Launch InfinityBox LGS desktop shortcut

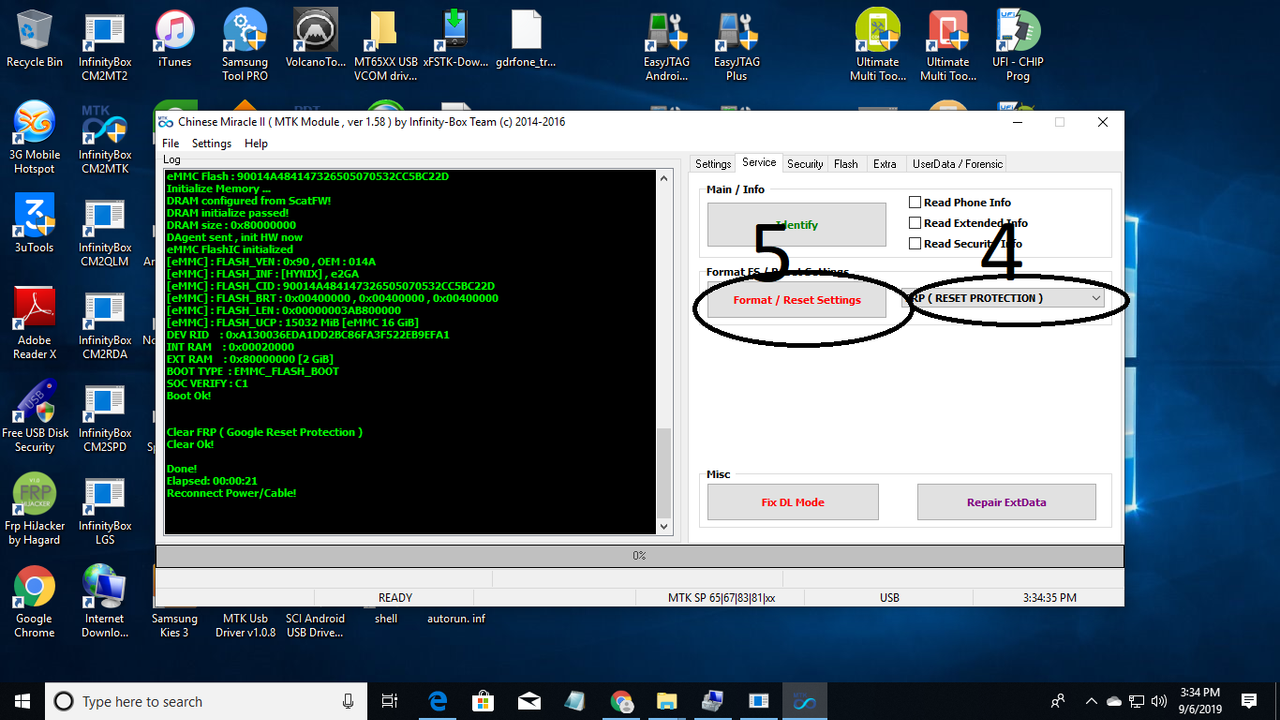coord(105,509)
